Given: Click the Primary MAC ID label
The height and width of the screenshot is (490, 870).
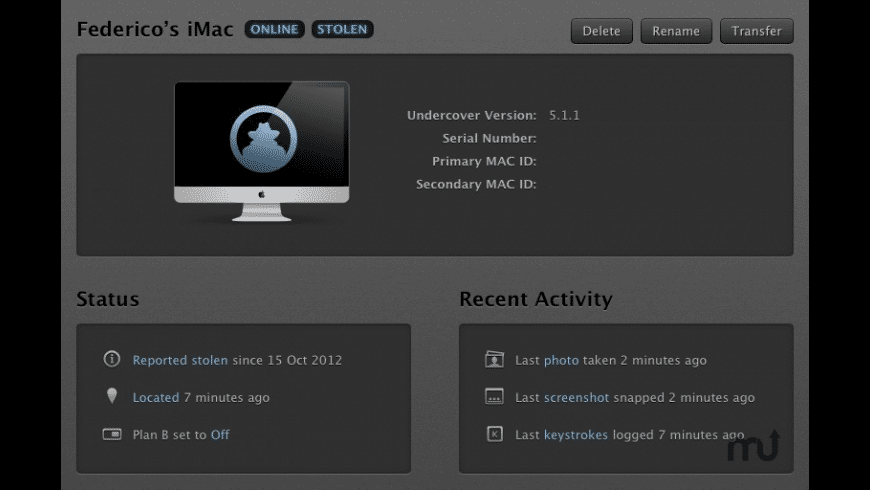Looking at the screenshot, I should pyautogui.click(x=484, y=161).
